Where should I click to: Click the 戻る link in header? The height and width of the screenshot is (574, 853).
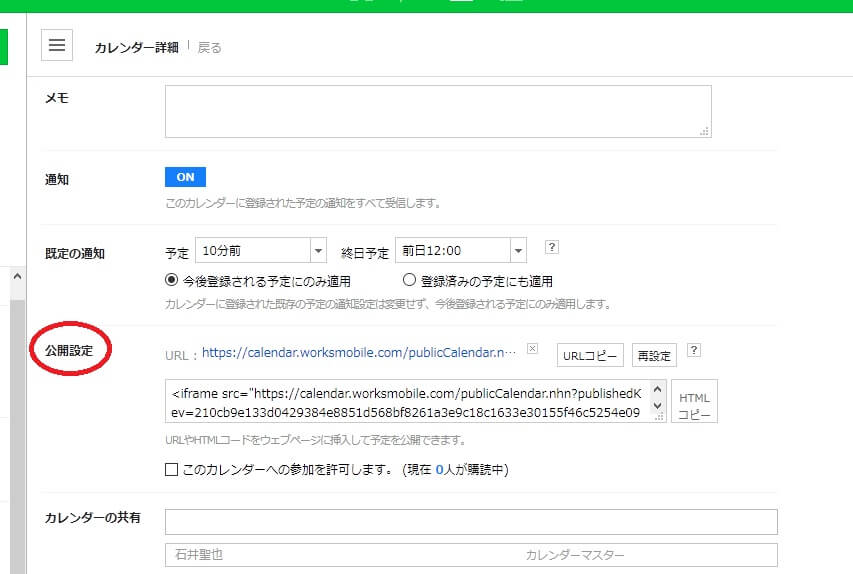pos(210,47)
